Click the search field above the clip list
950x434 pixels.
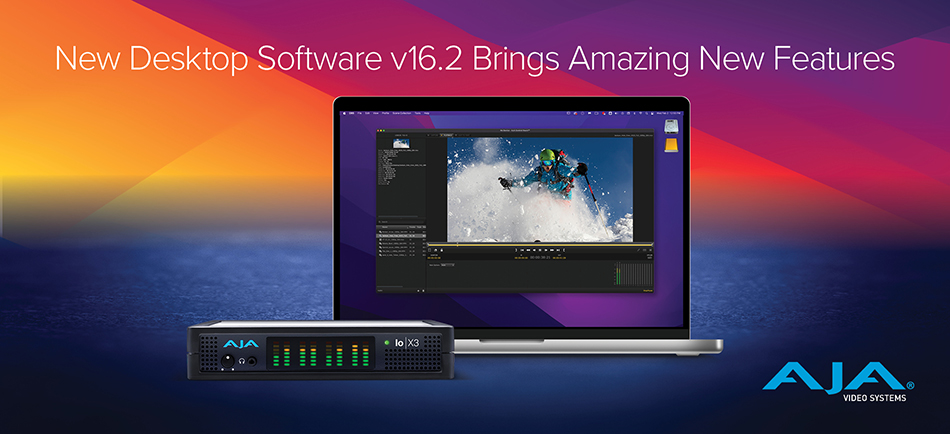401,222
